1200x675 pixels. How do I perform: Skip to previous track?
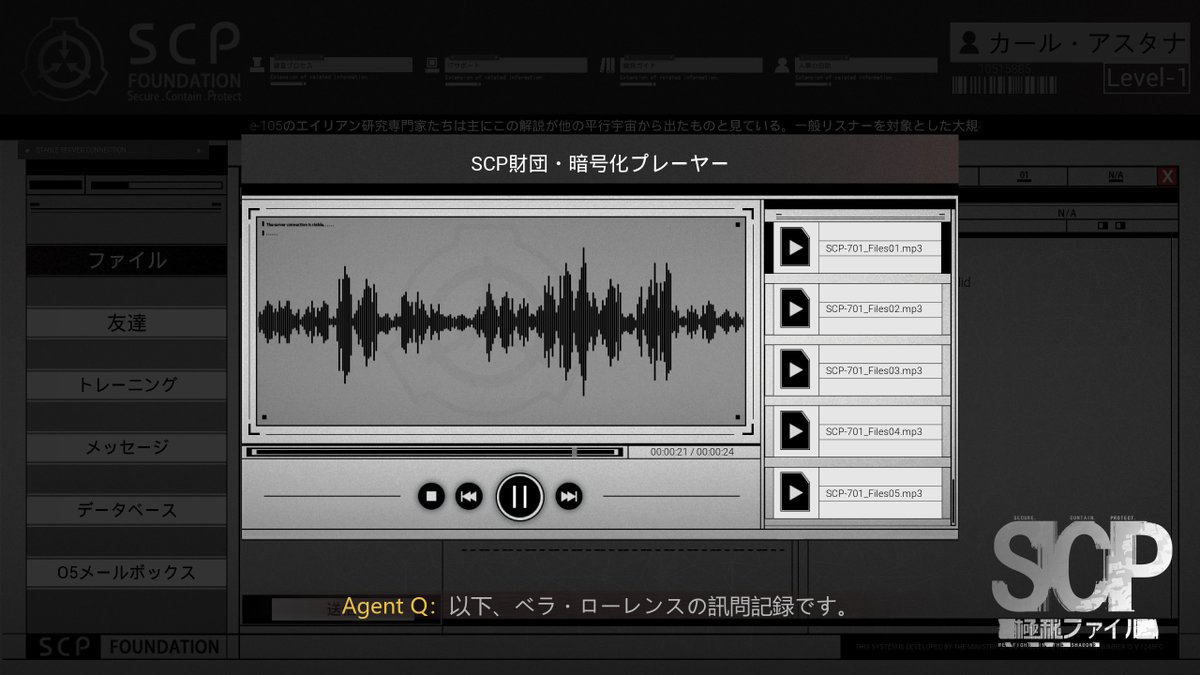[469, 496]
